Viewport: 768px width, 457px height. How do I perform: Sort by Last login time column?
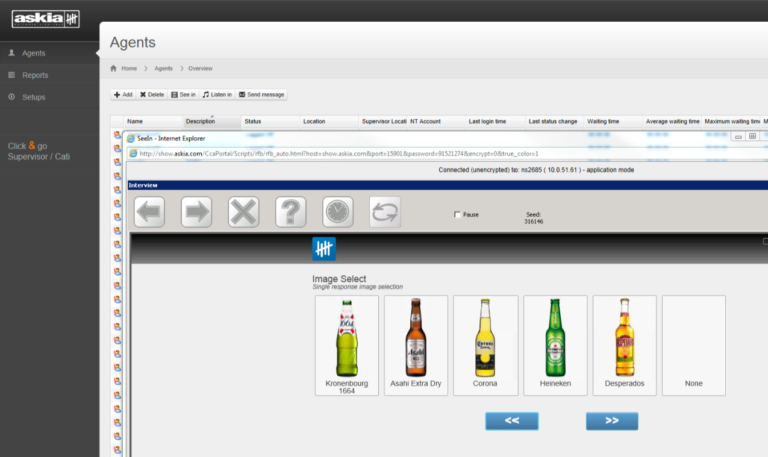495,121
